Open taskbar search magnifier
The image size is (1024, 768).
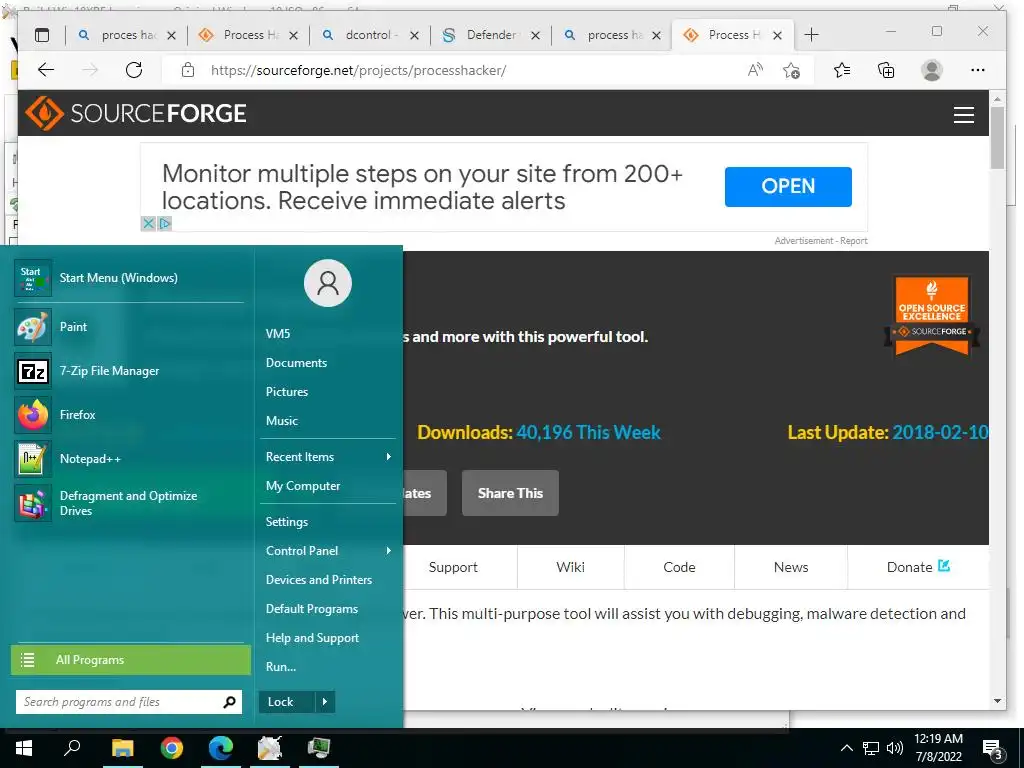(72, 748)
